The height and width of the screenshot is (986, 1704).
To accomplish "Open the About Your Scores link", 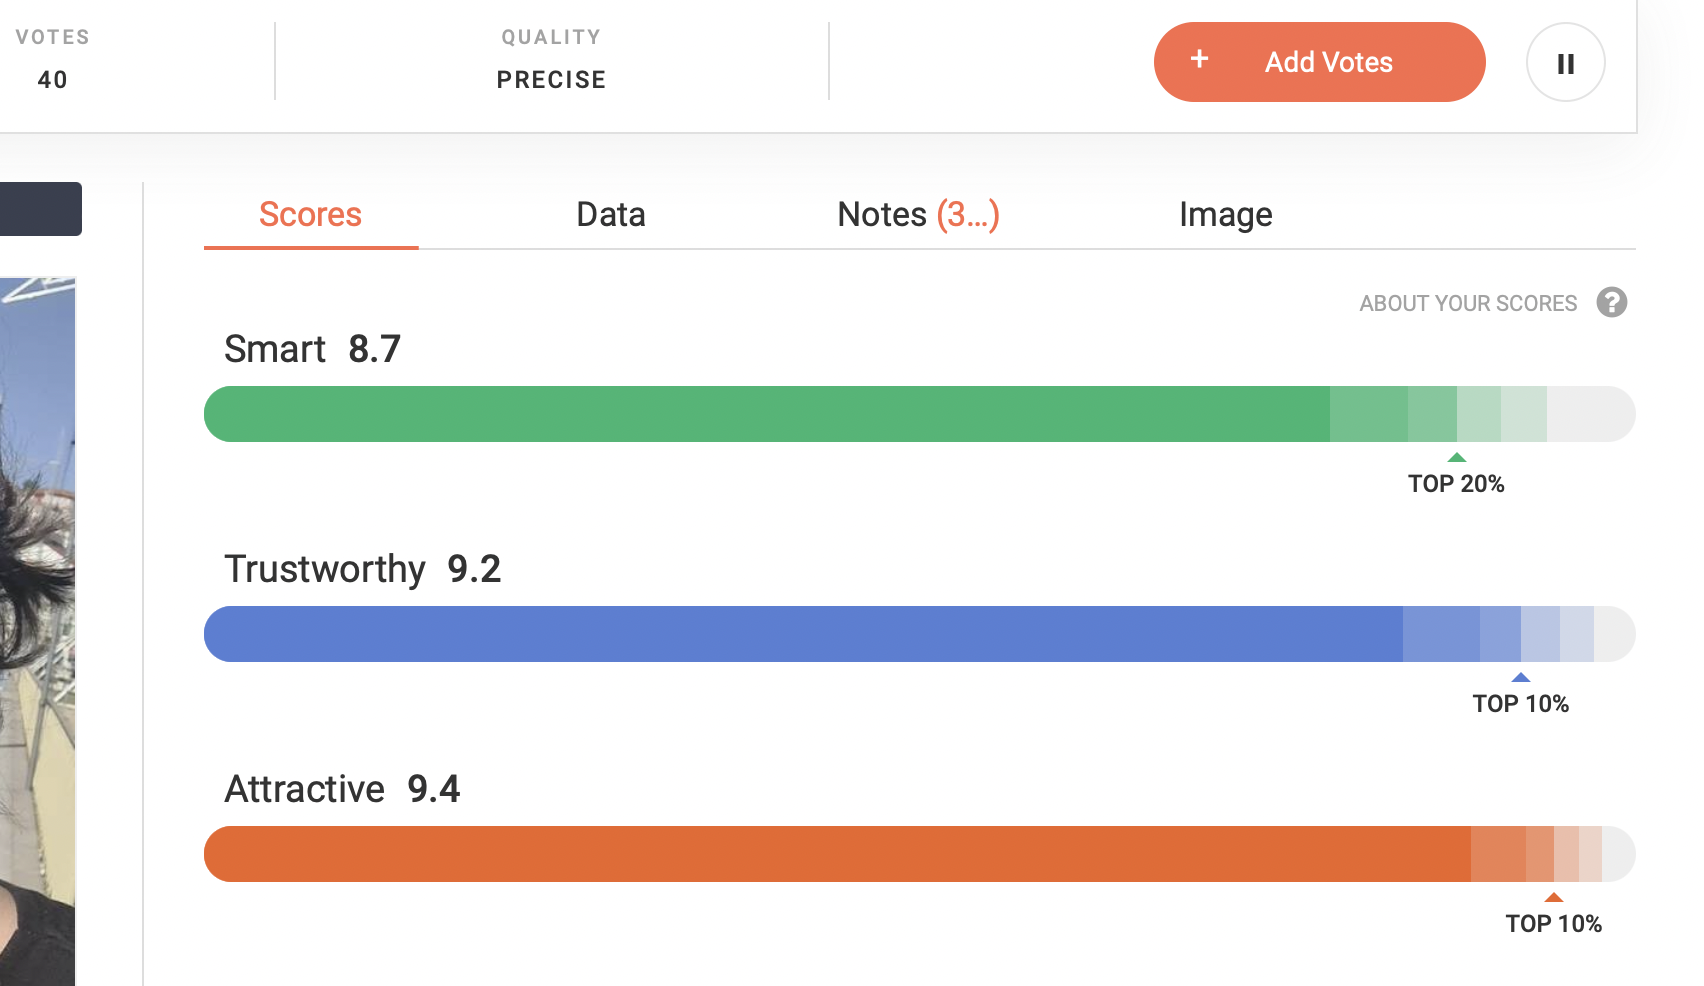I will tap(1468, 303).
